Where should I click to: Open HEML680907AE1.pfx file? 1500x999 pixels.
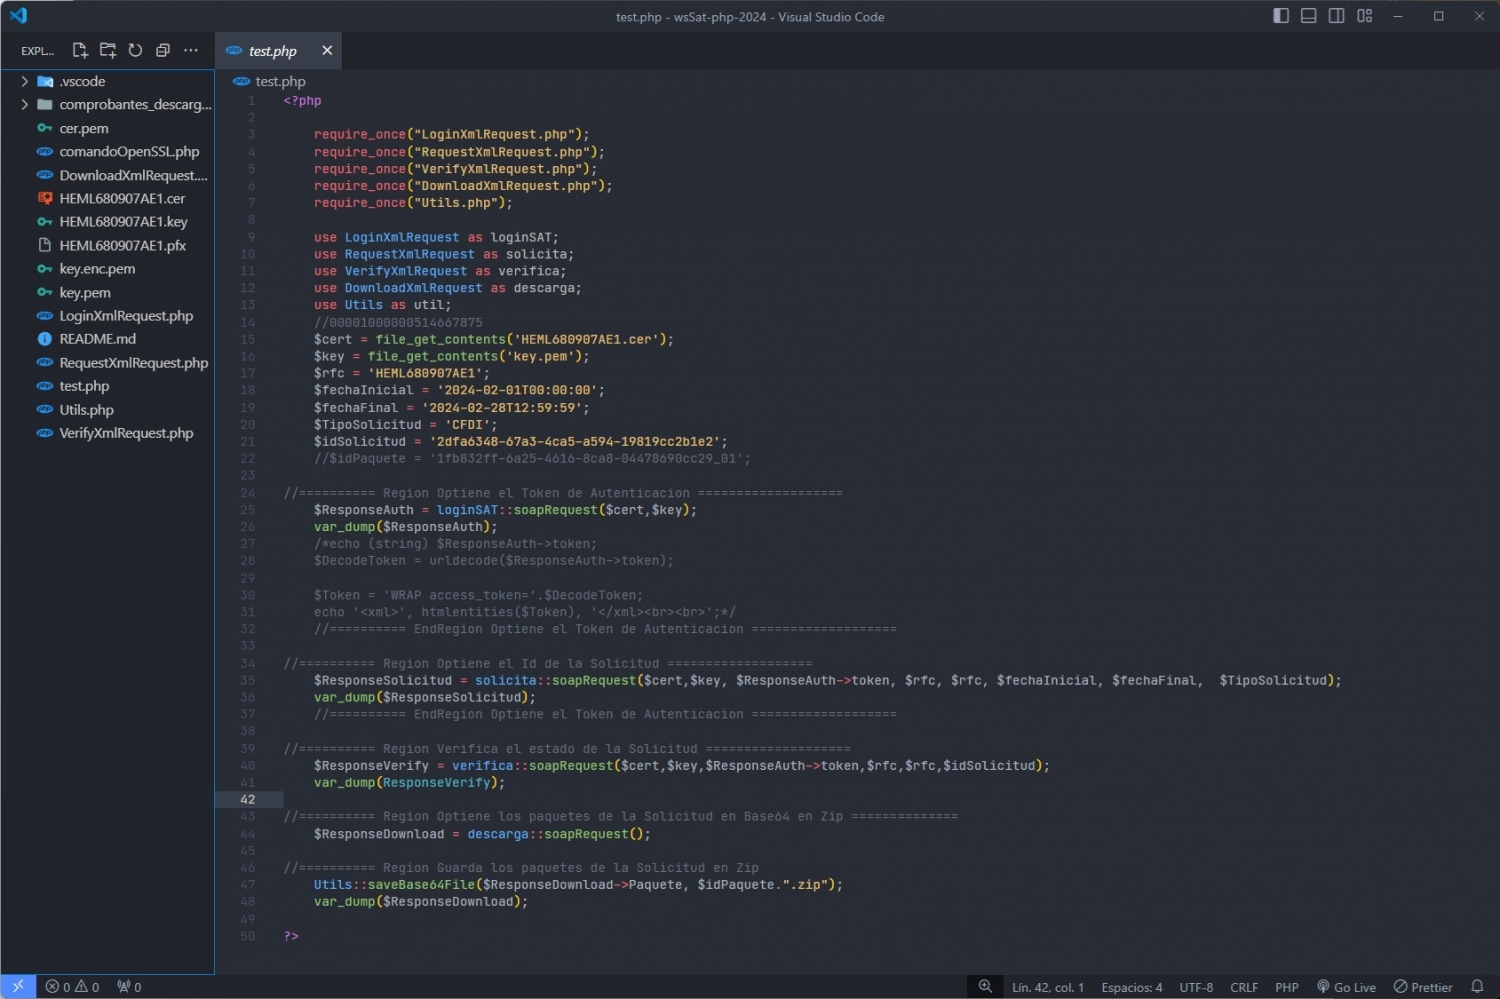[107, 245]
